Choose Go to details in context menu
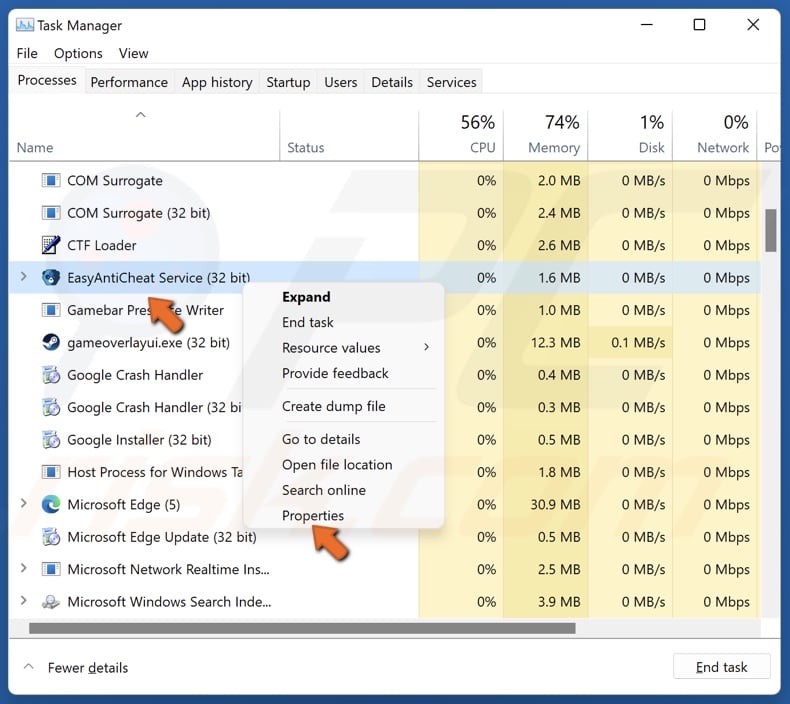Screen dimensions: 790x704 click(x=344, y=439)
